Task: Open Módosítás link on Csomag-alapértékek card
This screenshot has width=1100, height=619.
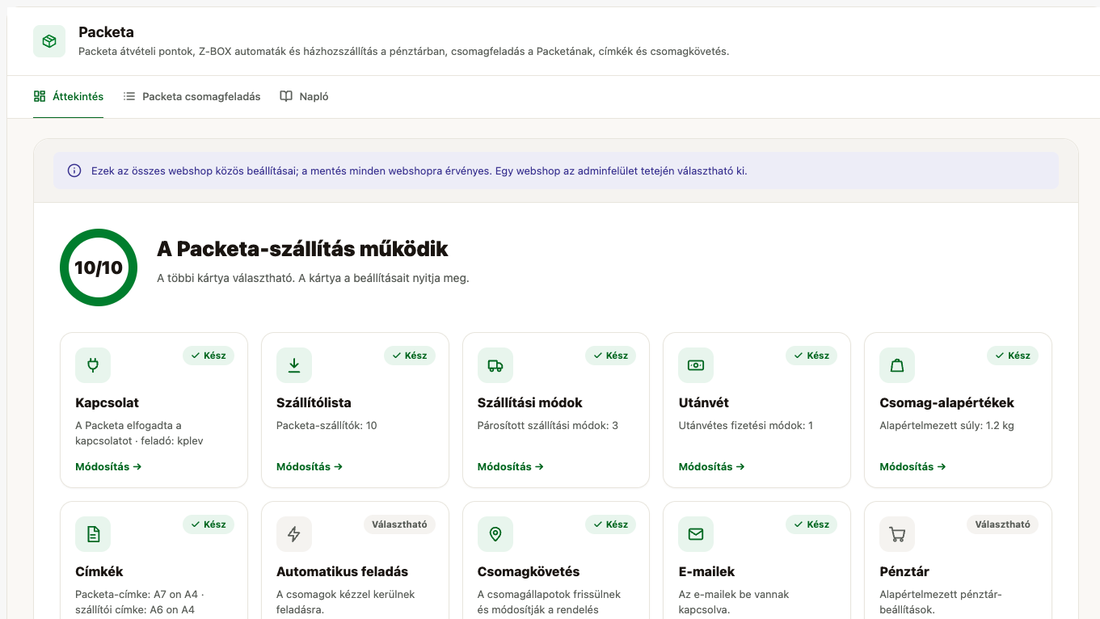Action: (x=913, y=466)
